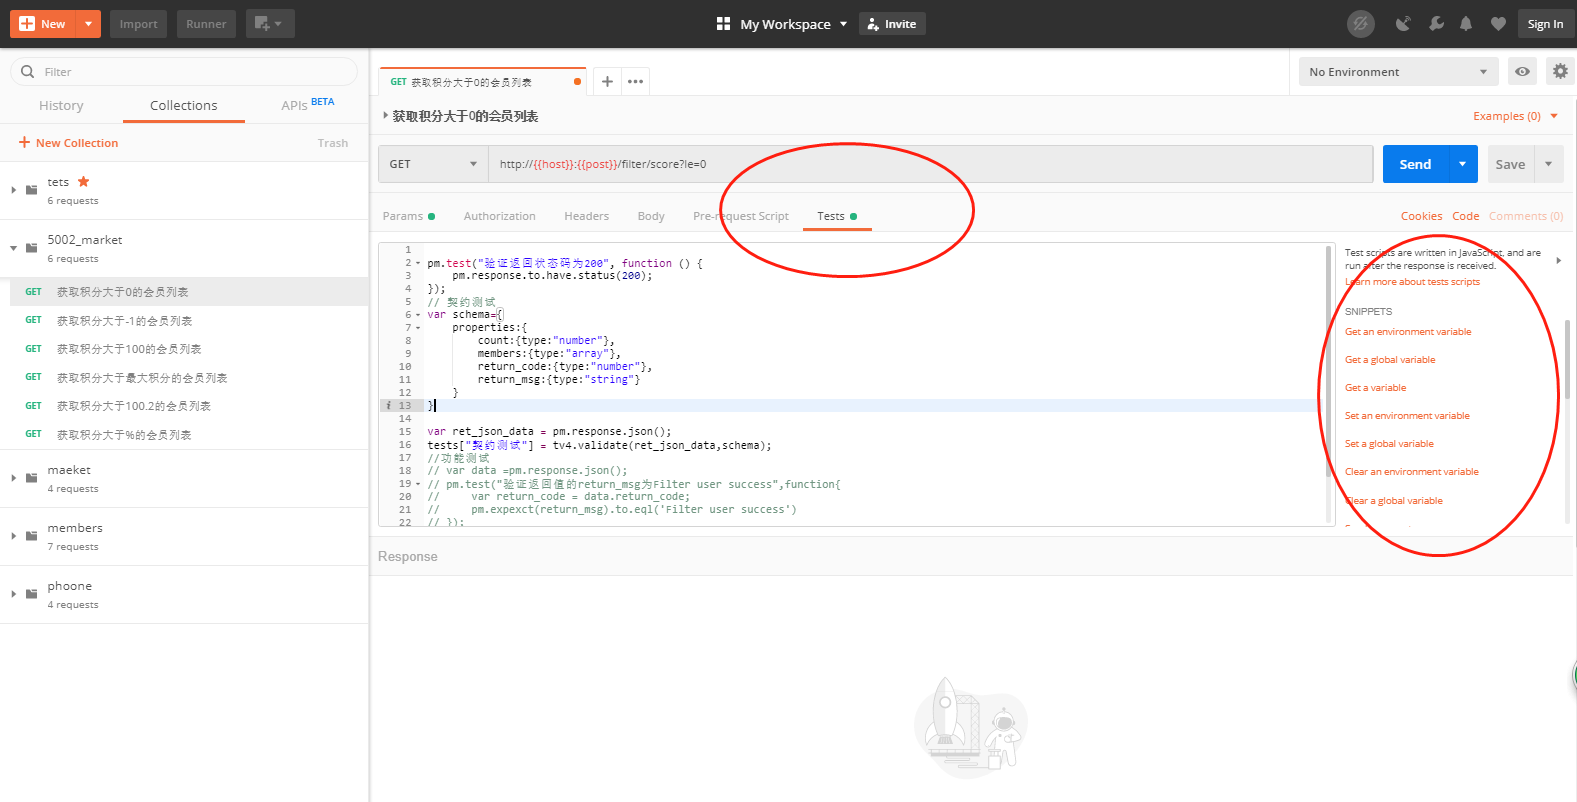Open the Cookies link
The height and width of the screenshot is (802, 1577).
[1421, 216]
